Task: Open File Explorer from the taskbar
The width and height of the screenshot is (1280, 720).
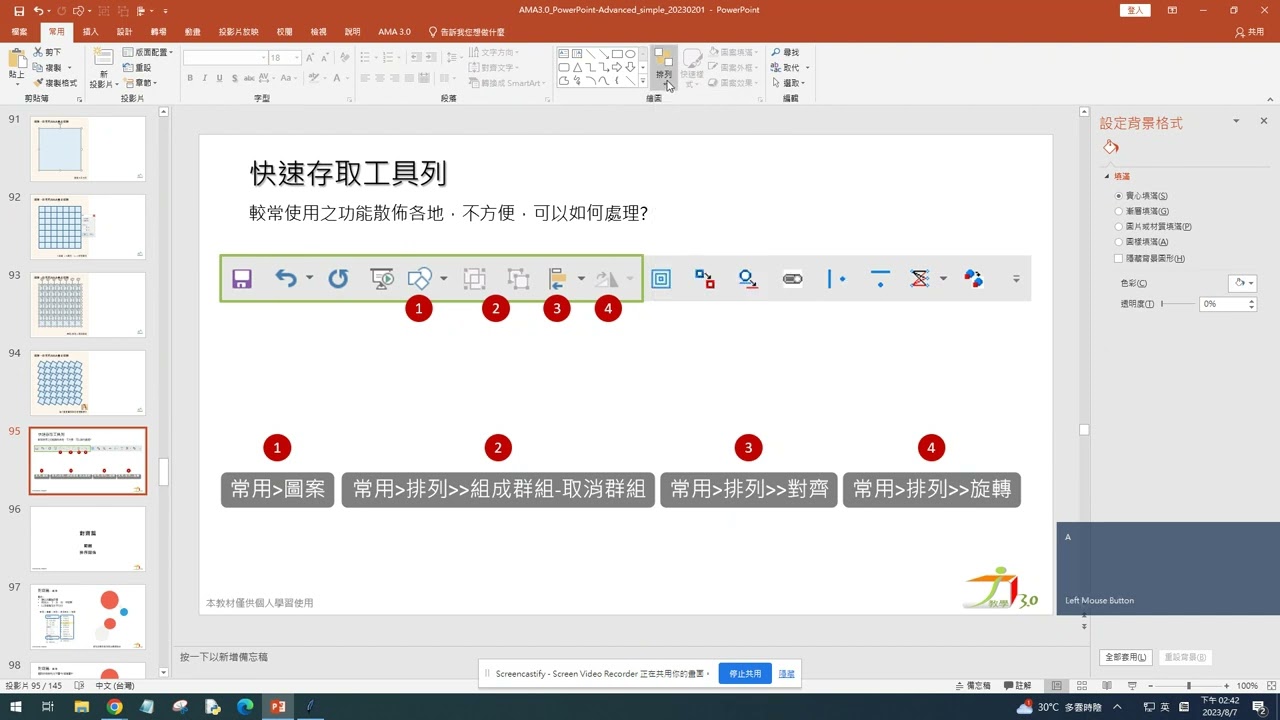Action: point(82,707)
